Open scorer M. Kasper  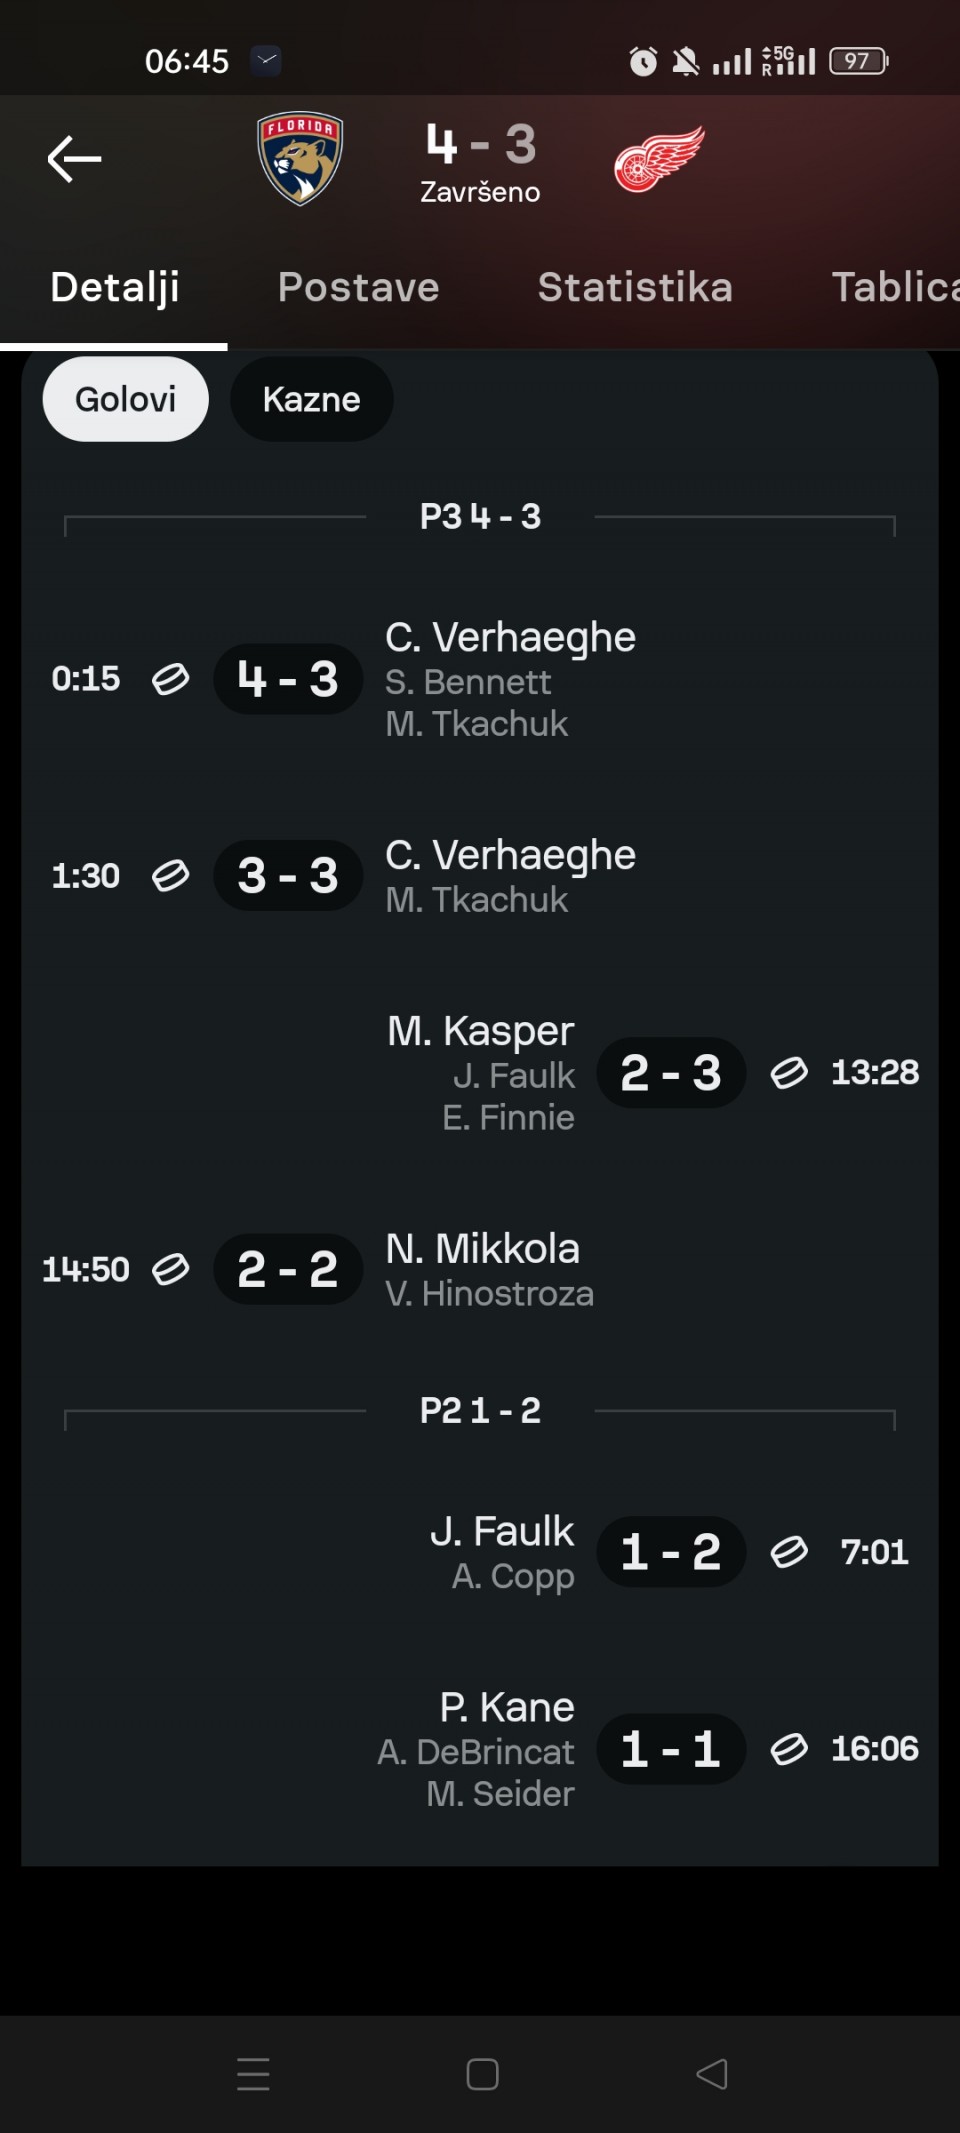coord(481,1031)
